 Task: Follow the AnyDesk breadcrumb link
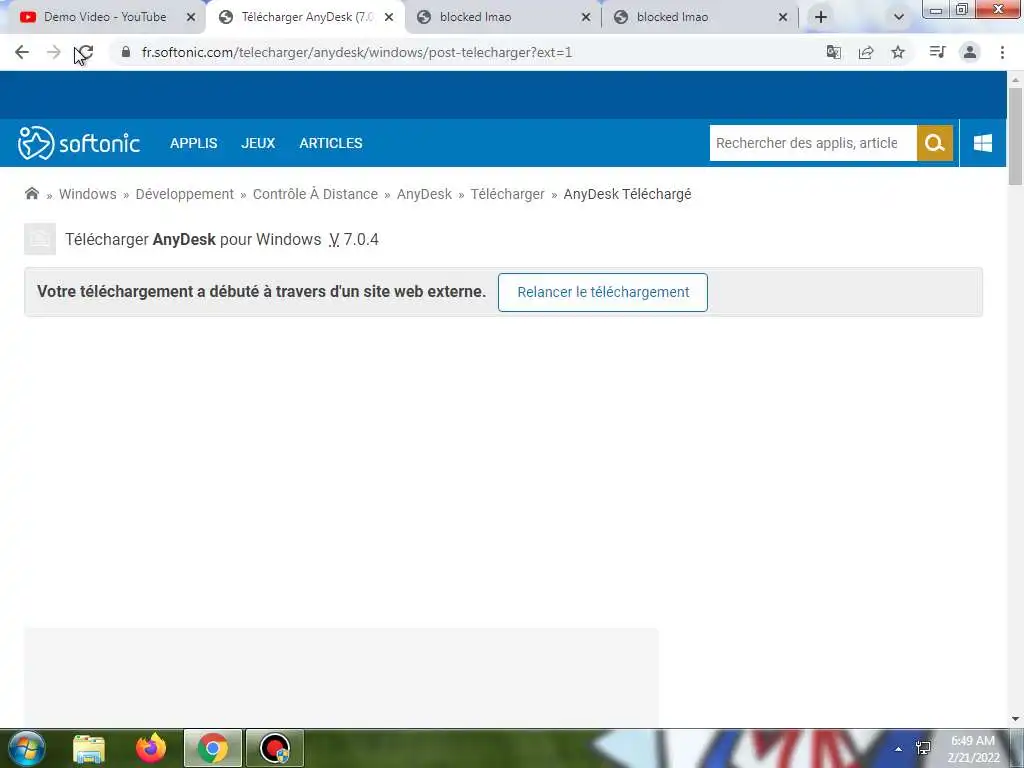424,194
